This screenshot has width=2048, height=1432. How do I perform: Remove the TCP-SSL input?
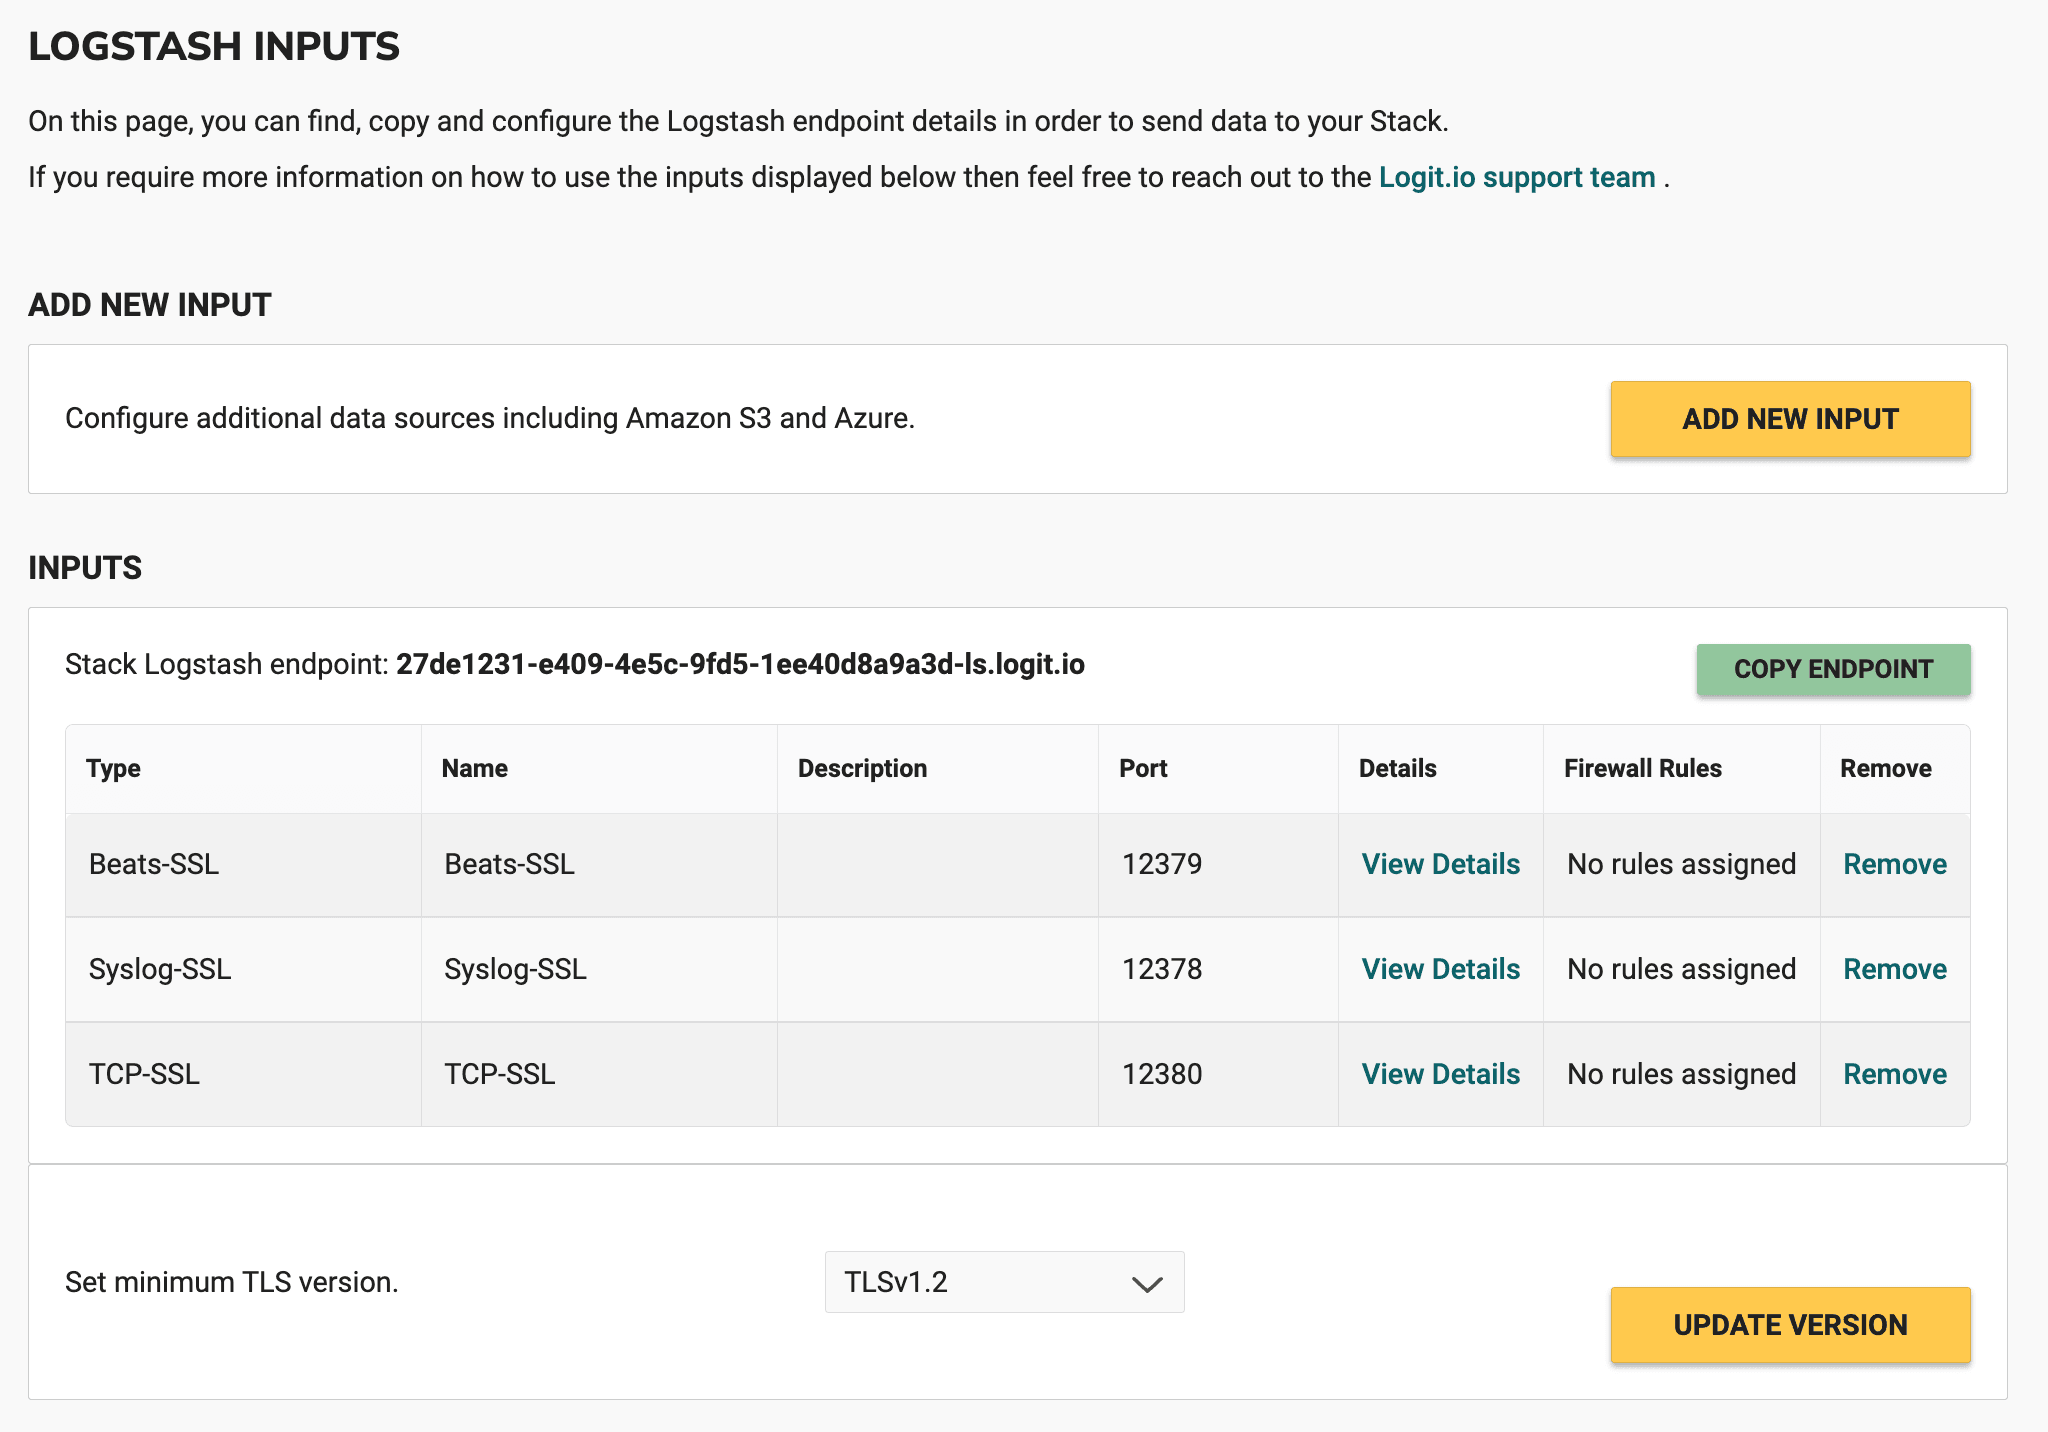1894,1074
